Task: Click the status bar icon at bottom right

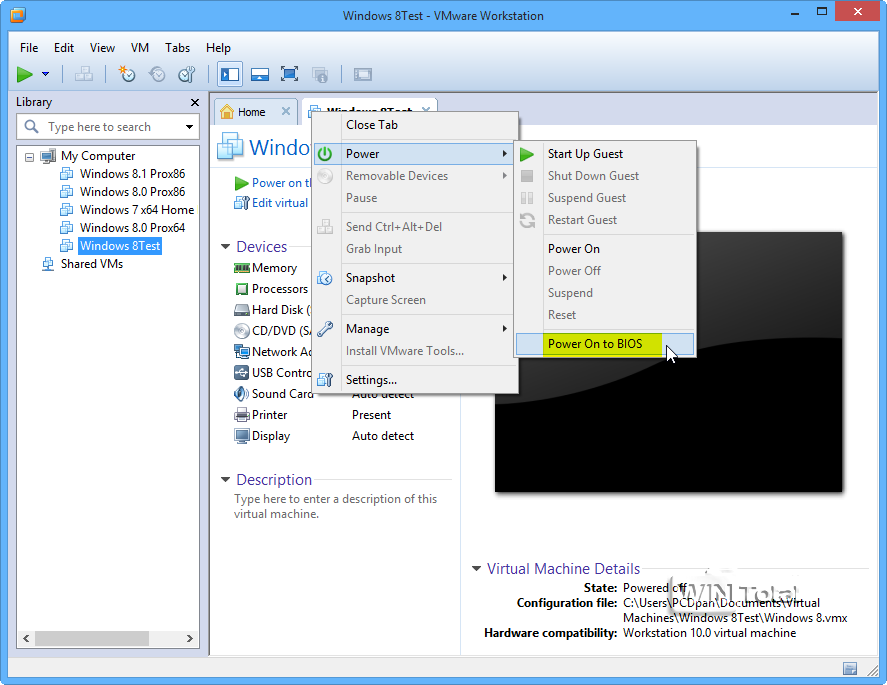Action: pyautogui.click(x=850, y=668)
